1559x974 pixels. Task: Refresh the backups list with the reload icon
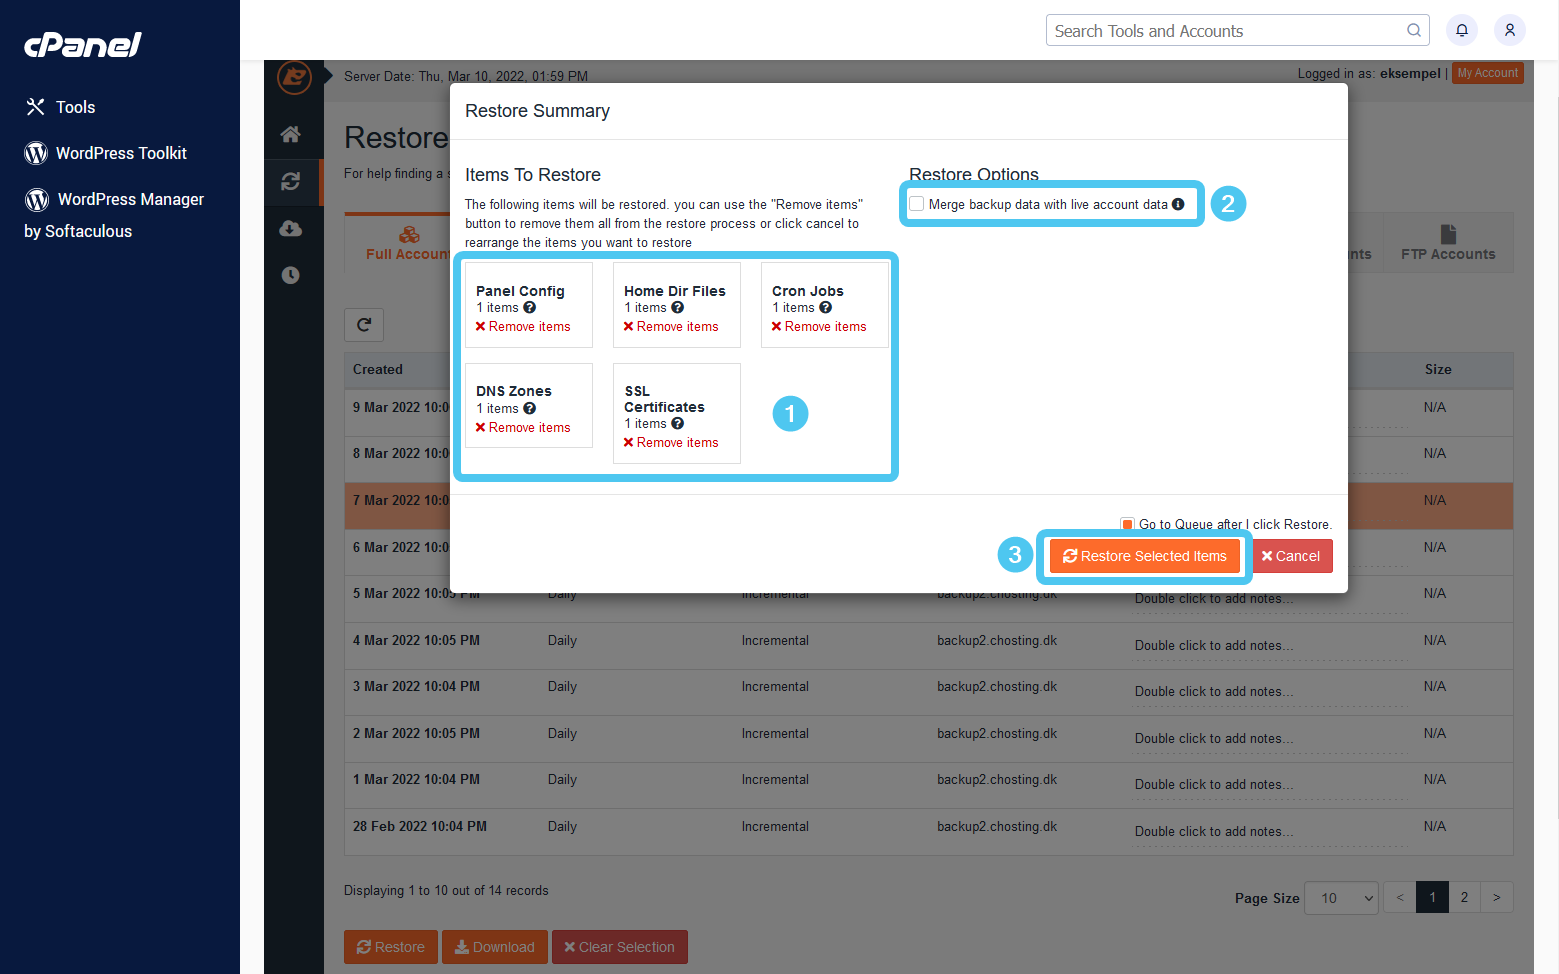click(x=364, y=325)
